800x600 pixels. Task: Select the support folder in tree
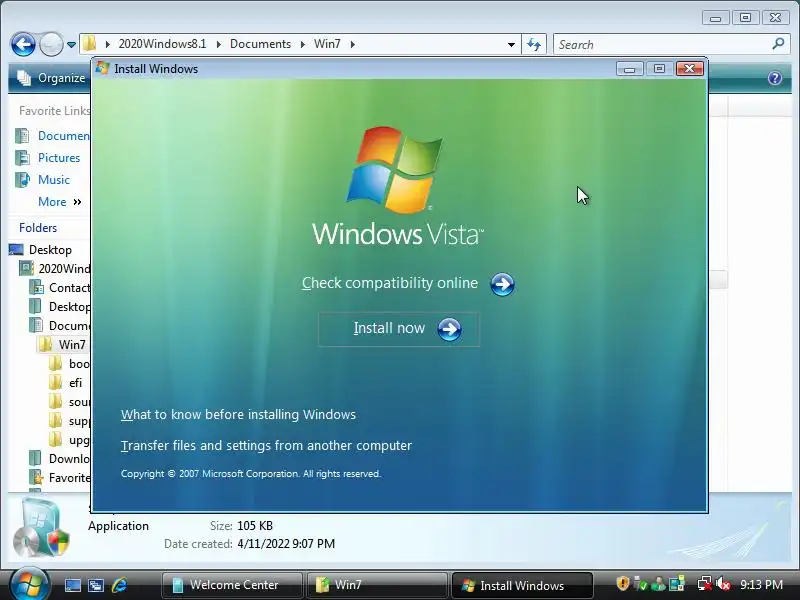[70, 421]
